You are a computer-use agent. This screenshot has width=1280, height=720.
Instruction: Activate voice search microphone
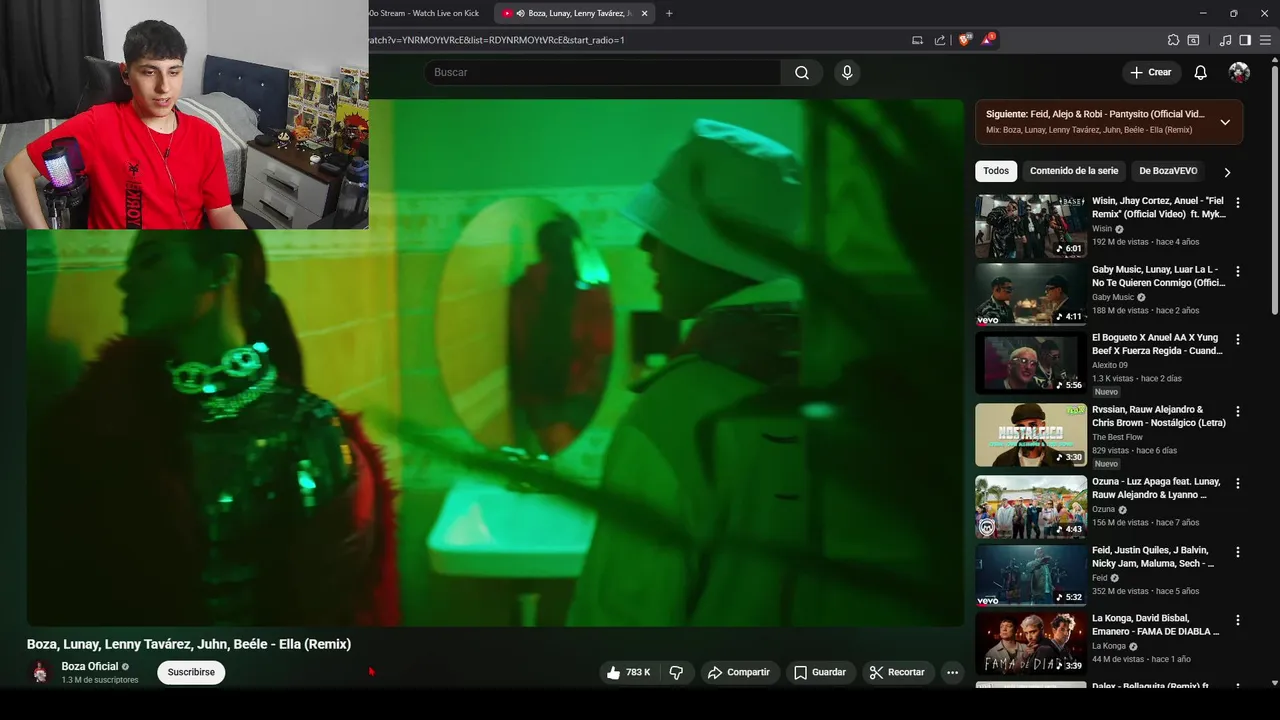(847, 72)
